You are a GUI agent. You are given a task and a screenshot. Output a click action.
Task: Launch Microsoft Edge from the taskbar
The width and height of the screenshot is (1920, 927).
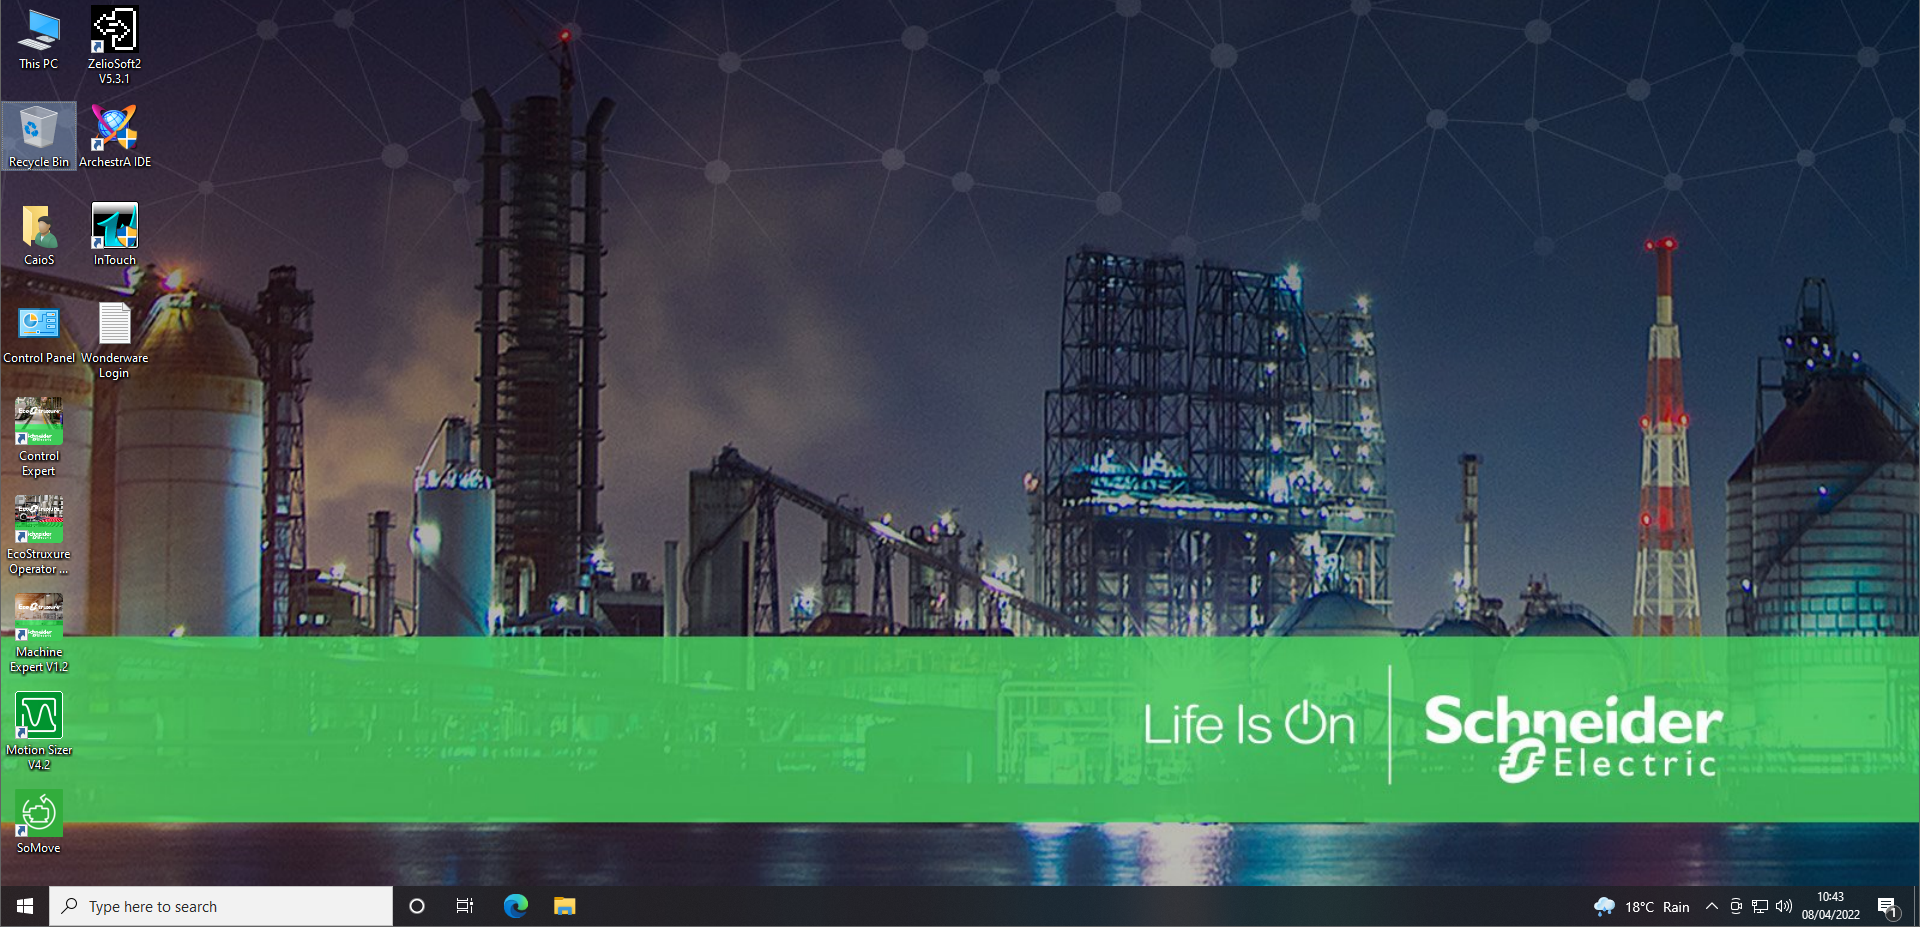[x=515, y=906]
